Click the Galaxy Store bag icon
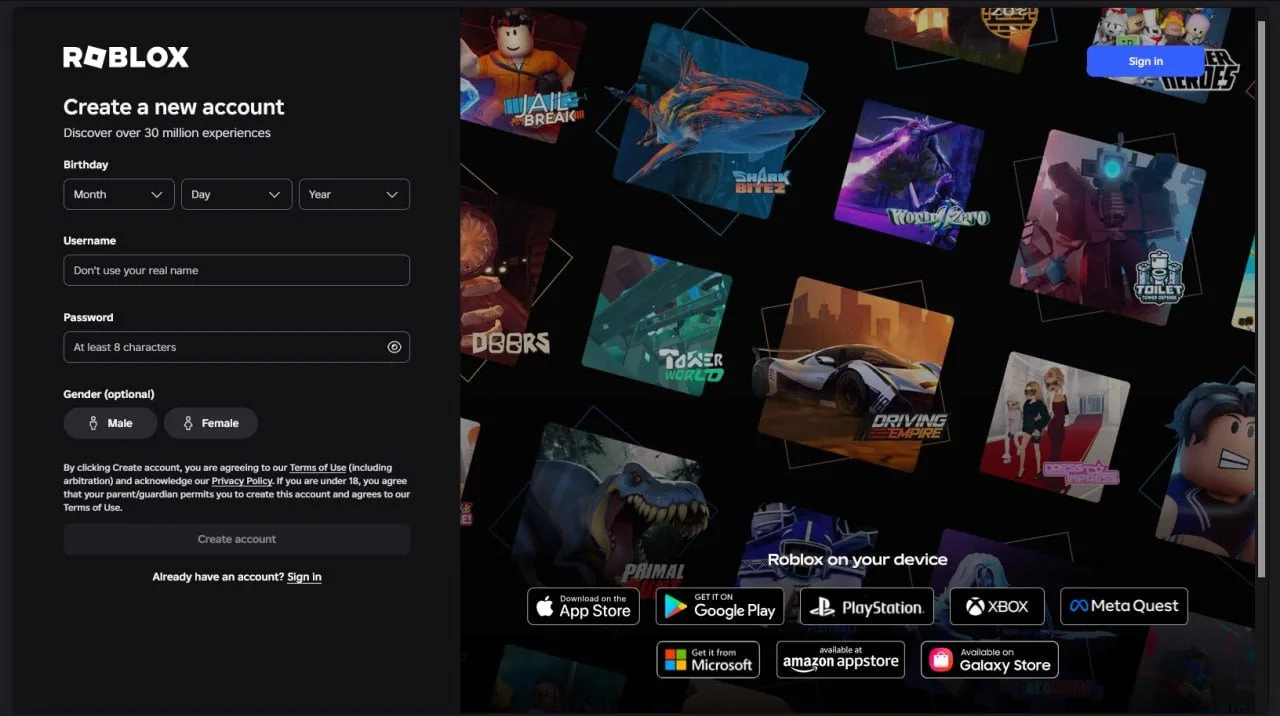 click(x=941, y=660)
